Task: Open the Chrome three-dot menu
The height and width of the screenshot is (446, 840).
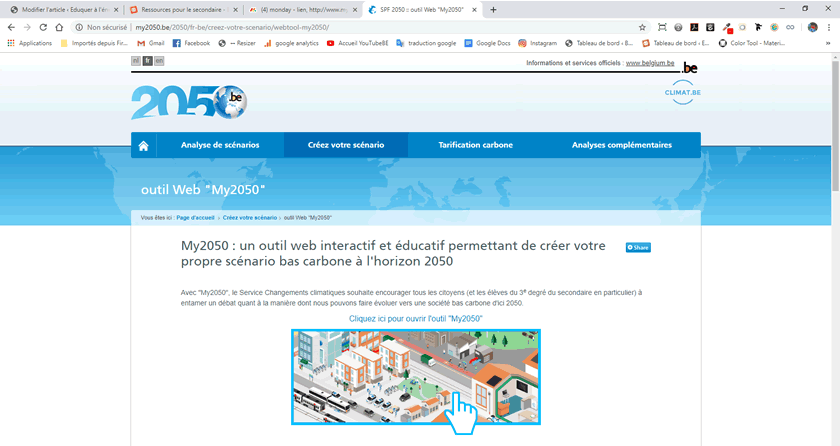Action: (829, 27)
